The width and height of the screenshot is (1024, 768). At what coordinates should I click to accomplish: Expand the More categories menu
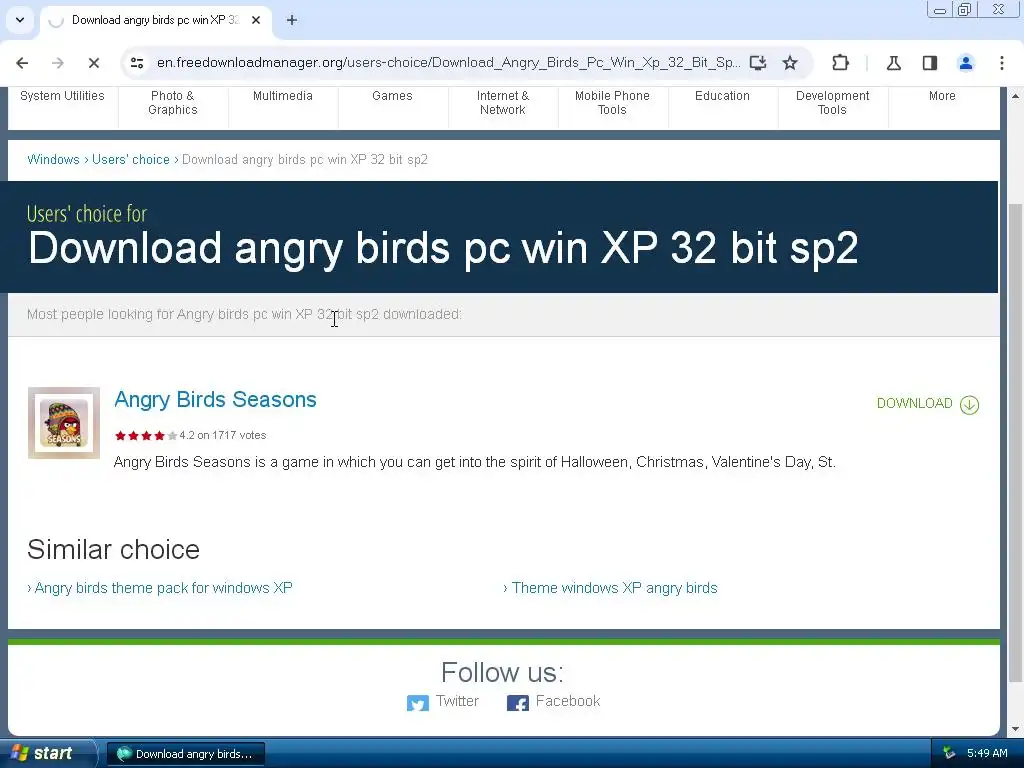click(x=942, y=96)
